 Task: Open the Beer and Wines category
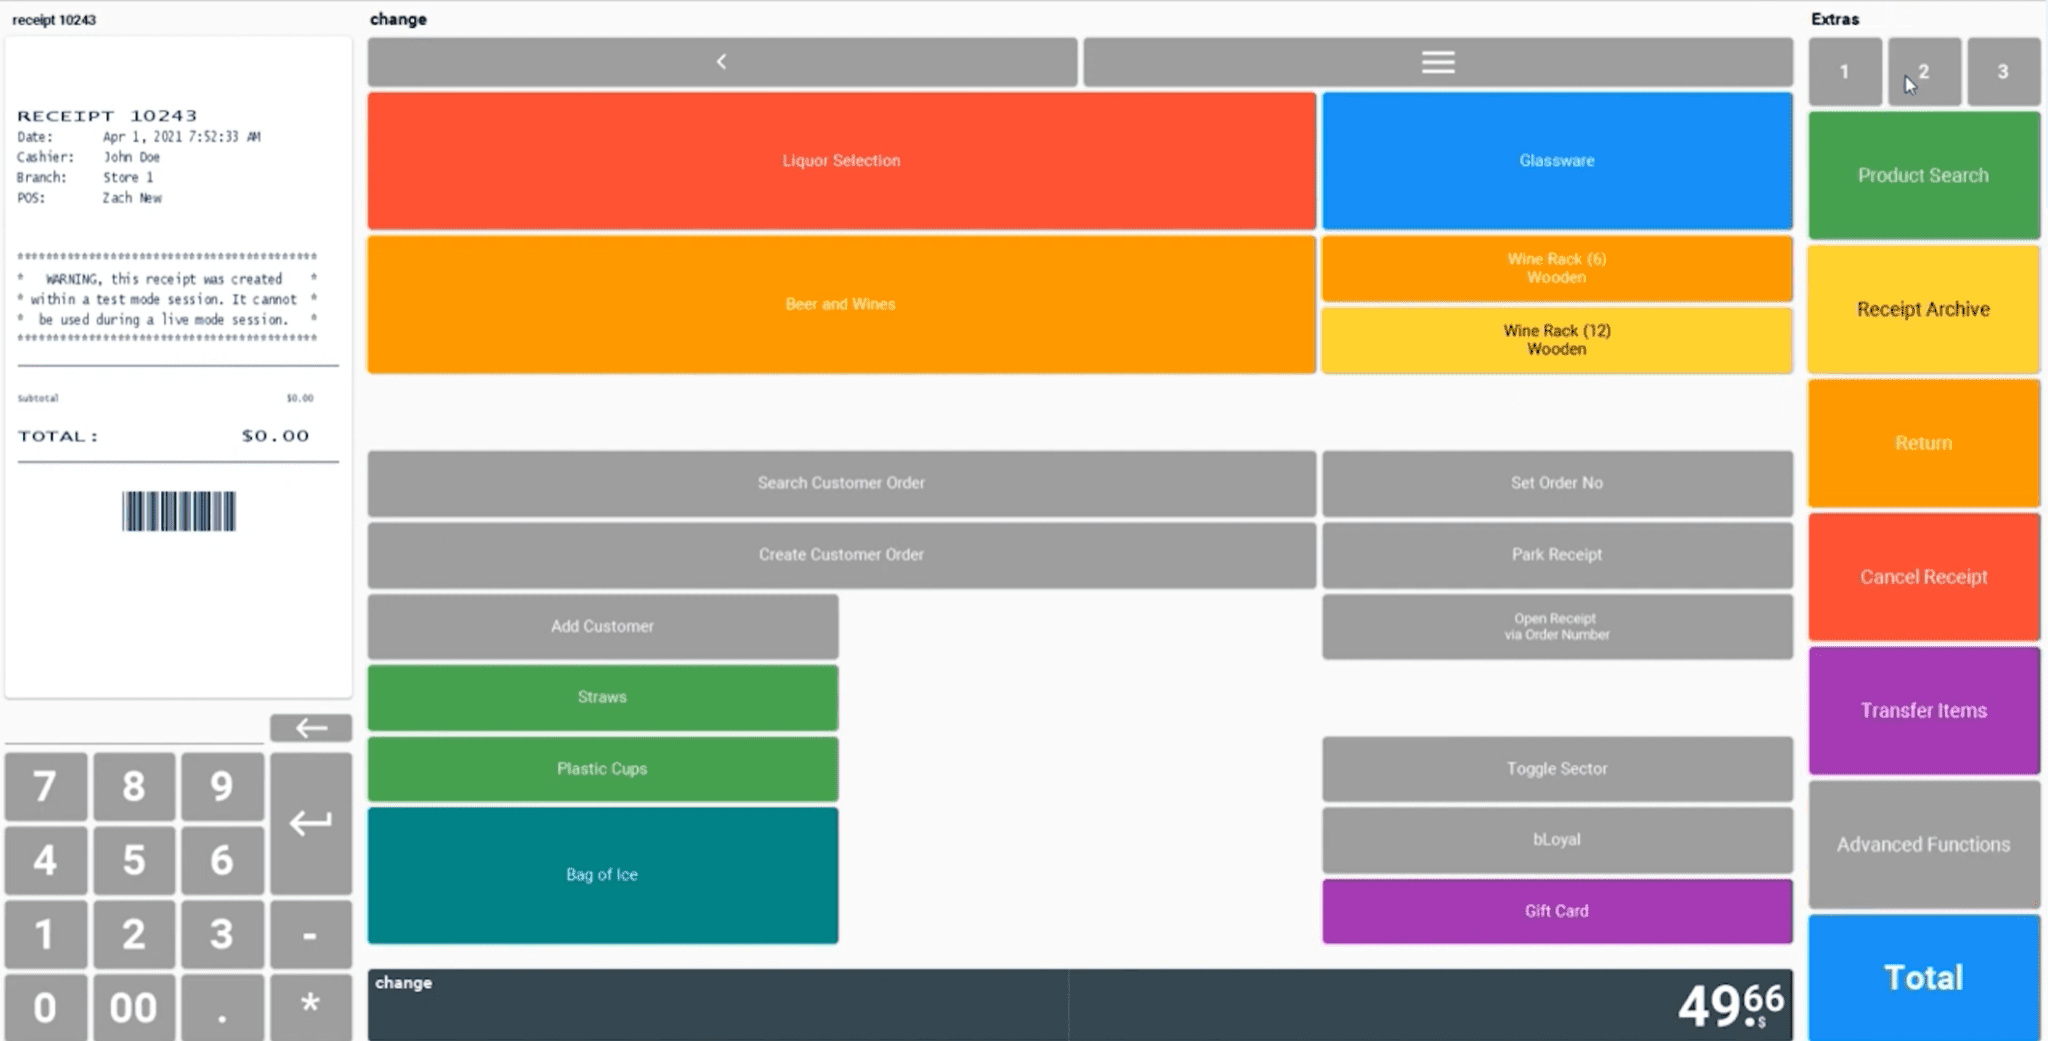pyautogui.click(x=841, y=304)
